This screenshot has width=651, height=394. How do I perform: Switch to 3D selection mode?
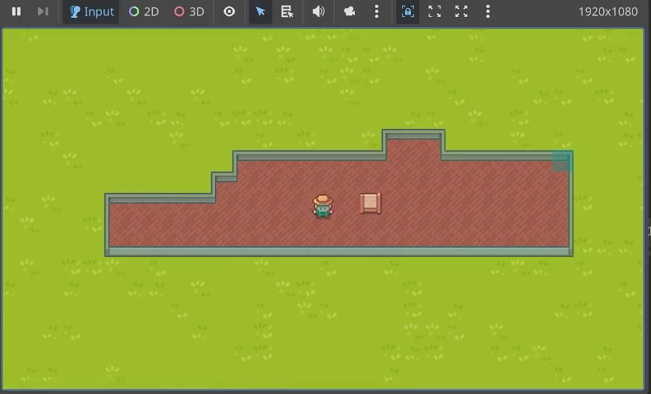pyautogui.click(x=189, y=11)
